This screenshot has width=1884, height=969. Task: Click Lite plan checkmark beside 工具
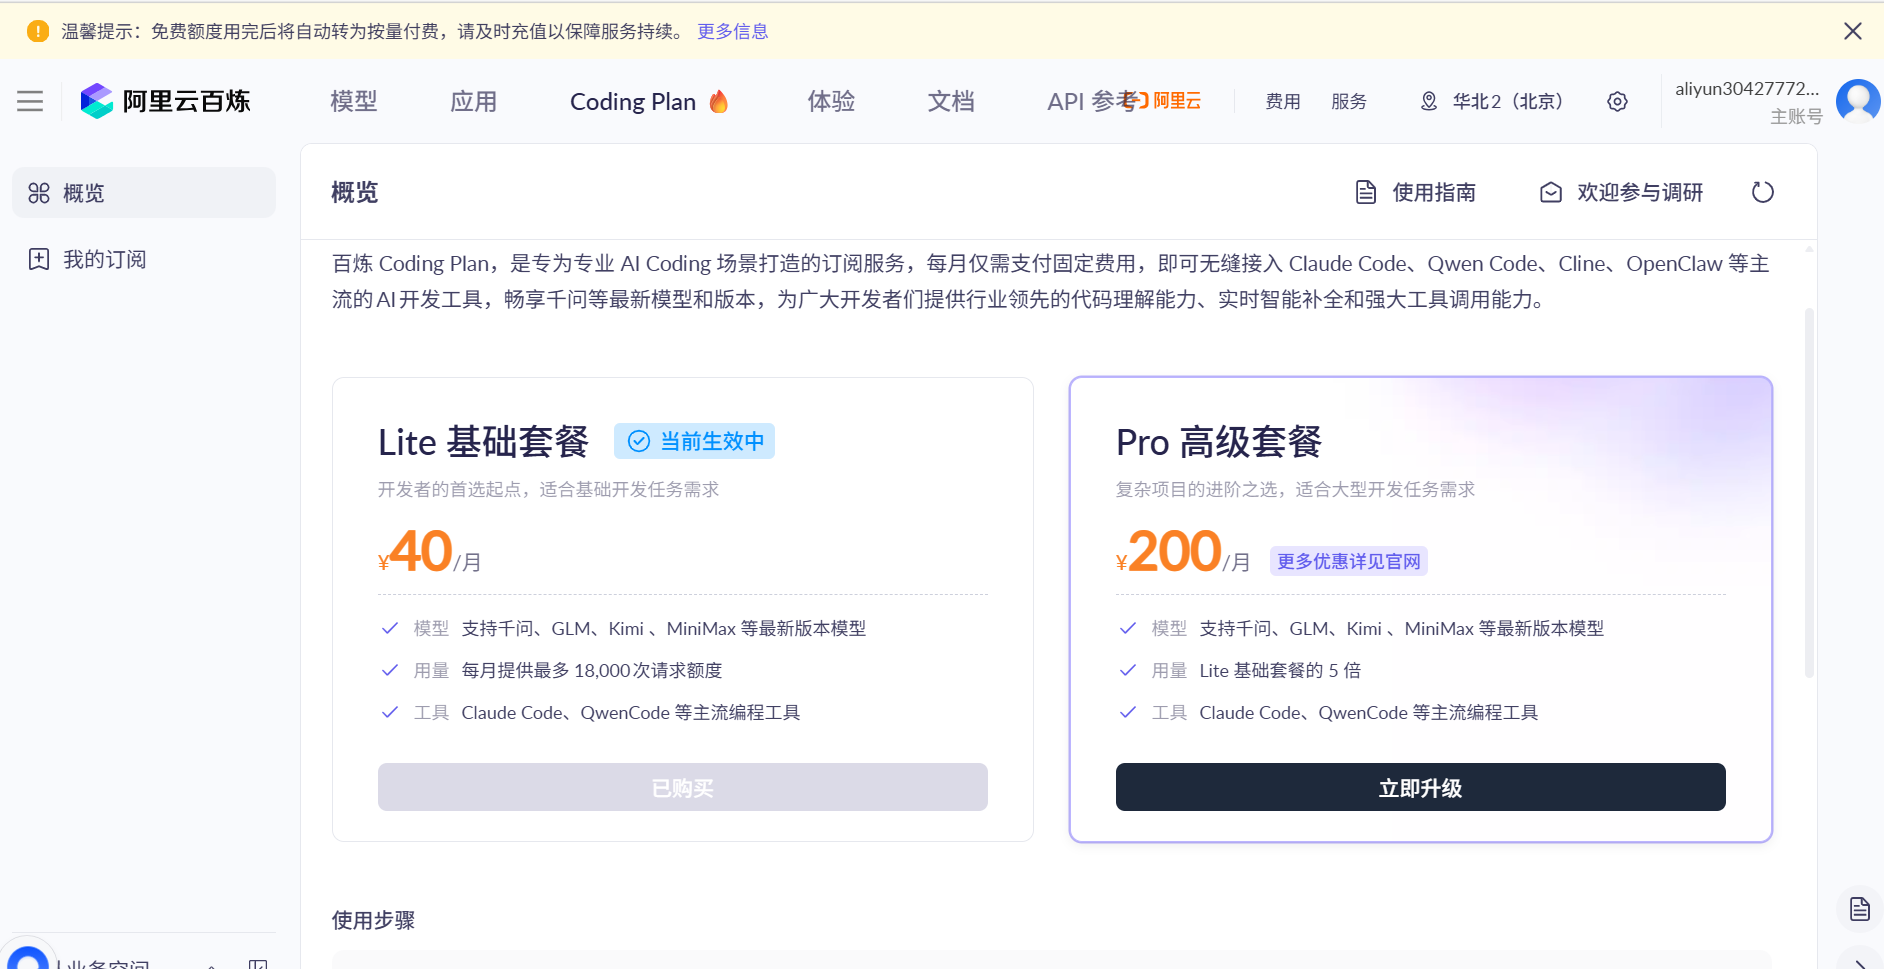click(x=390, y=712)
